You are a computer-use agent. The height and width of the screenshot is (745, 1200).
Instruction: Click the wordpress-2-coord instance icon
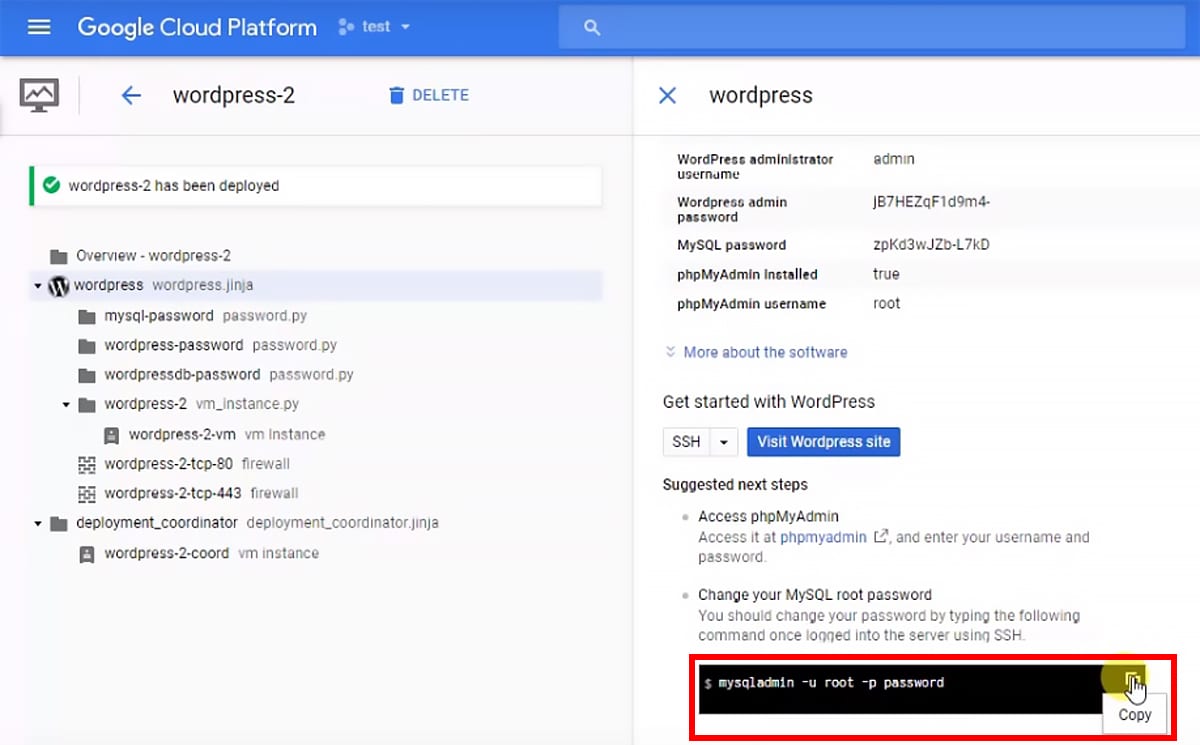click(x=87, y=553)
